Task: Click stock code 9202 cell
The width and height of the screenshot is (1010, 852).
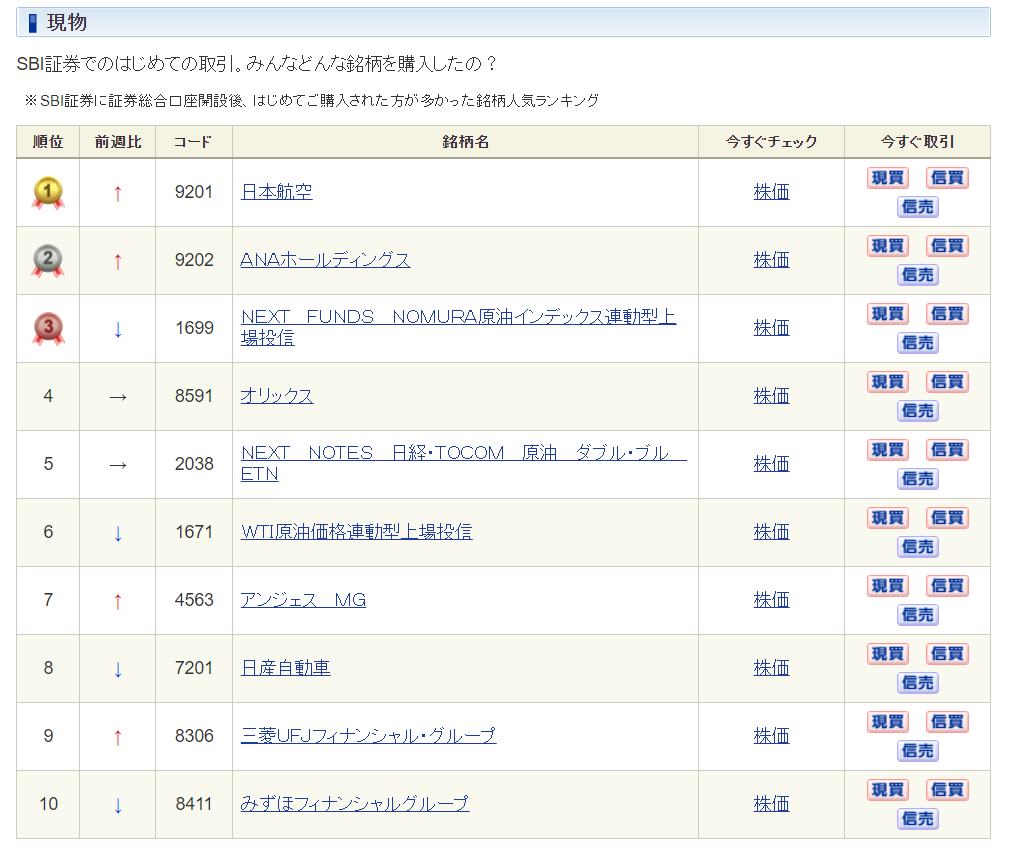Action: click(x=194, y=260)
